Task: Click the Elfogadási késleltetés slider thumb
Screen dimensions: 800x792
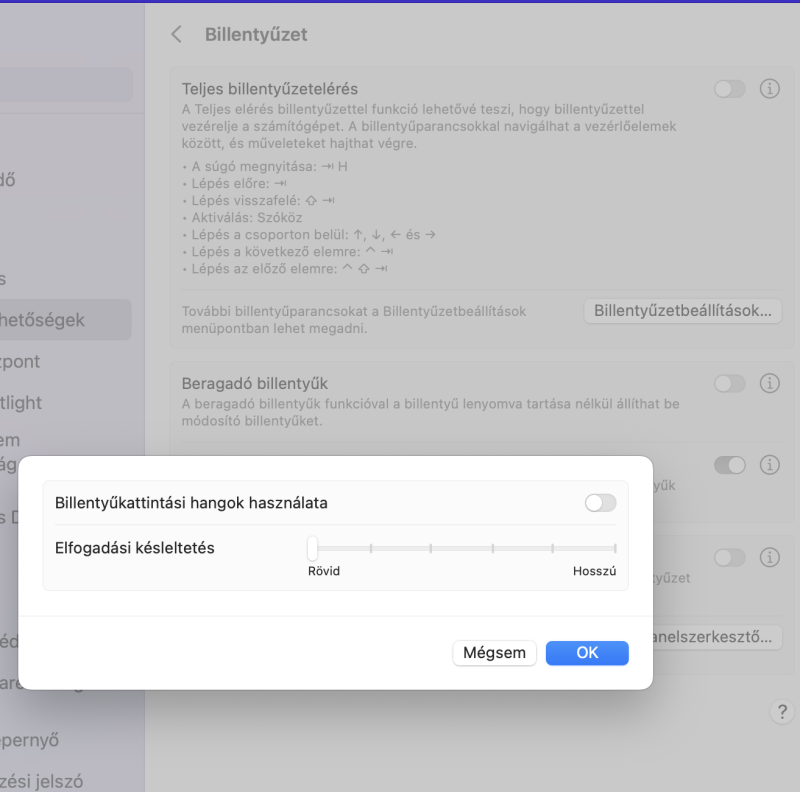Action: pyautogui.click(x=312, y=547)
